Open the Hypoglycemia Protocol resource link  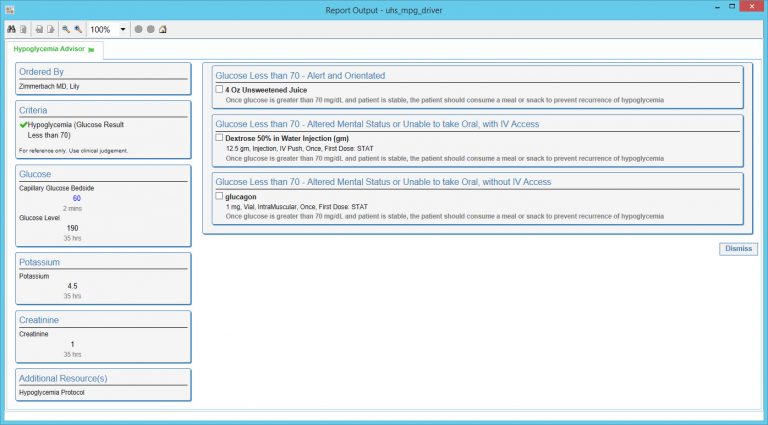point(51,393)
